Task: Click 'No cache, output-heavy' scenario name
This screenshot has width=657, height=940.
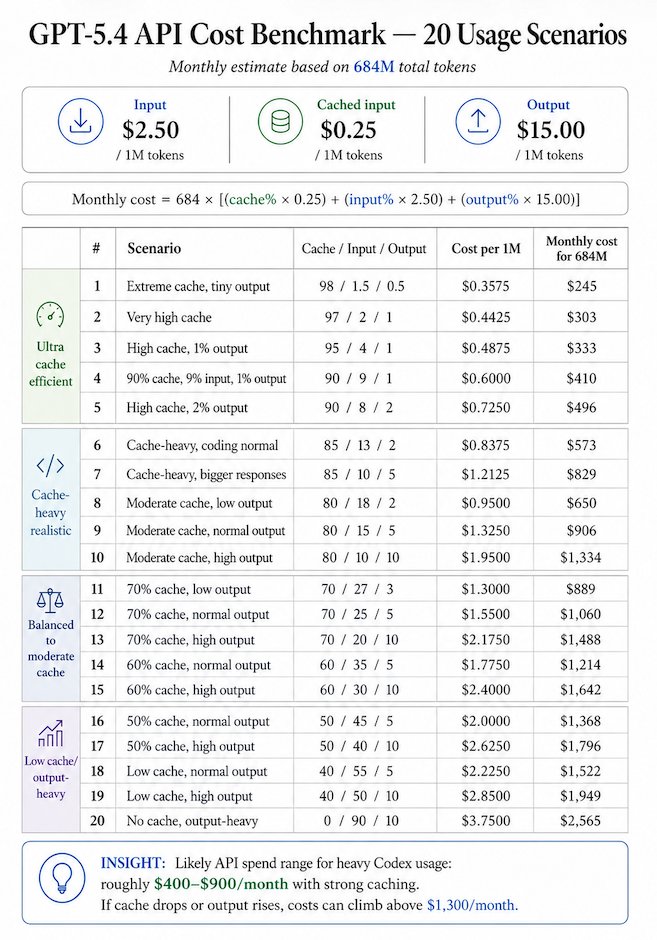Action: [192, 821]
